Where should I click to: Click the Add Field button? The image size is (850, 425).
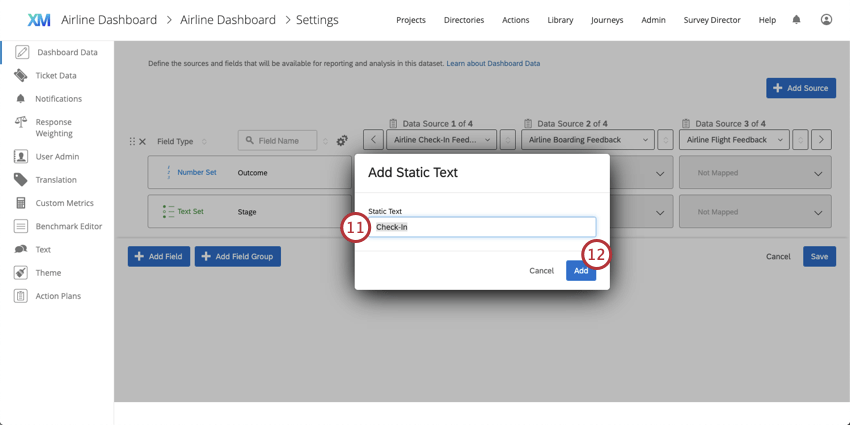pyautogui.click(x=159, y=256)
